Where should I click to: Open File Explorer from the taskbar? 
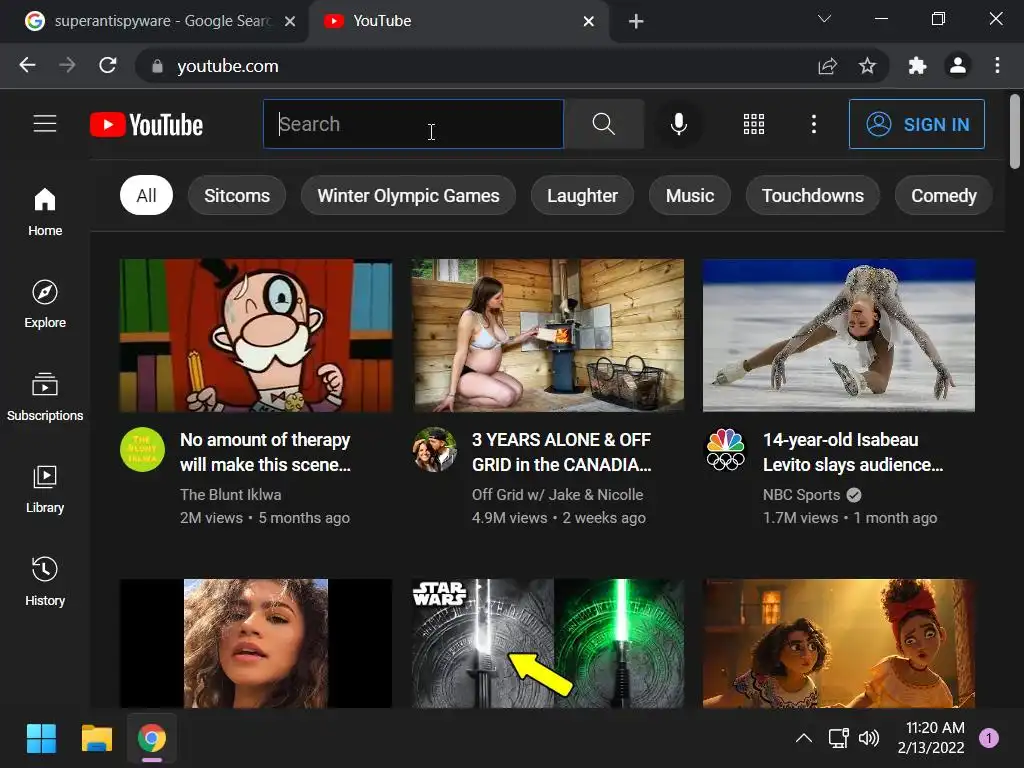click(97, 739)
